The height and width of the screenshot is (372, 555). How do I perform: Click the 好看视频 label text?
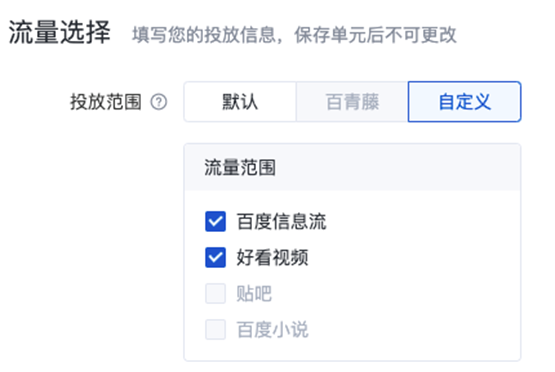coord(273,257)
